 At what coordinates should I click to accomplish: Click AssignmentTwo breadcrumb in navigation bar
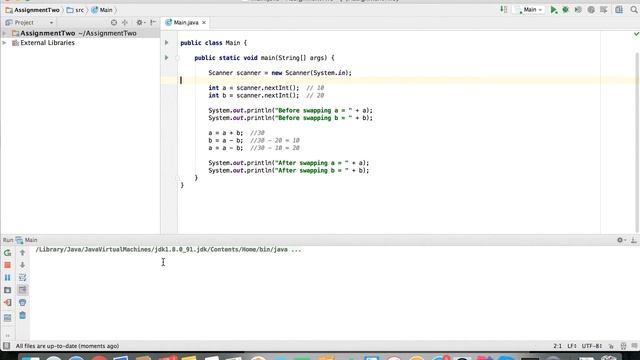[x=33, y=10]
